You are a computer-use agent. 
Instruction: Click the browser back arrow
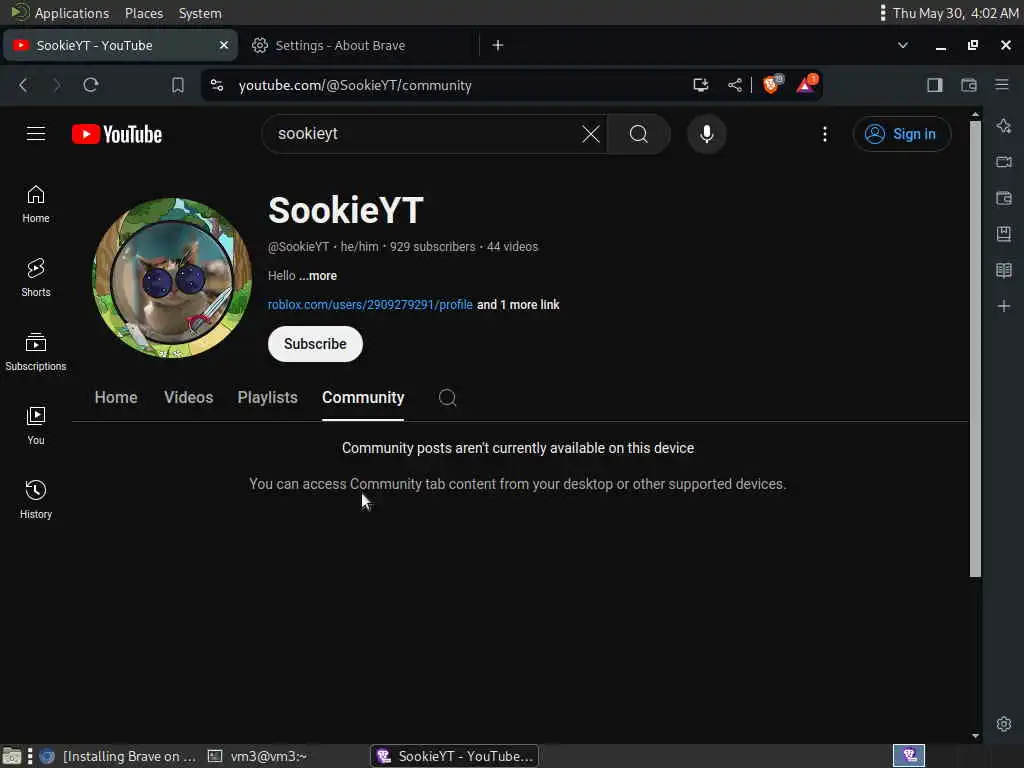[x=24, y=85]
